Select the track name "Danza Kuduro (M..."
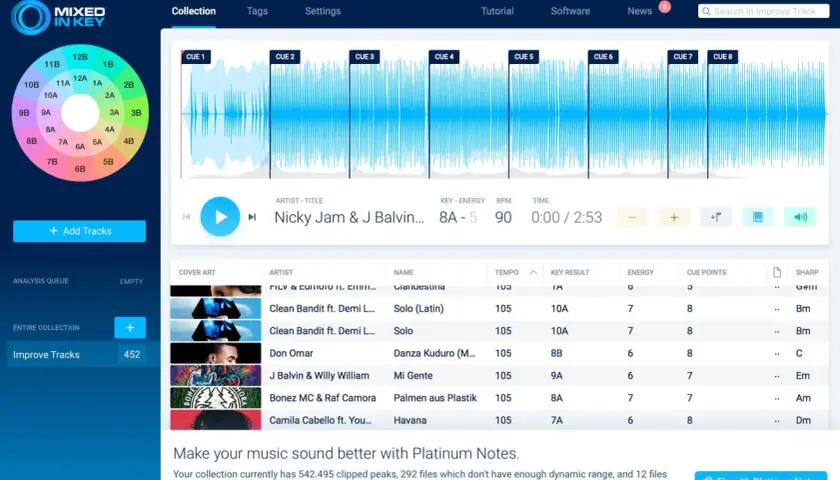This screenshot has height=480, width=840. tap(434, 353)
